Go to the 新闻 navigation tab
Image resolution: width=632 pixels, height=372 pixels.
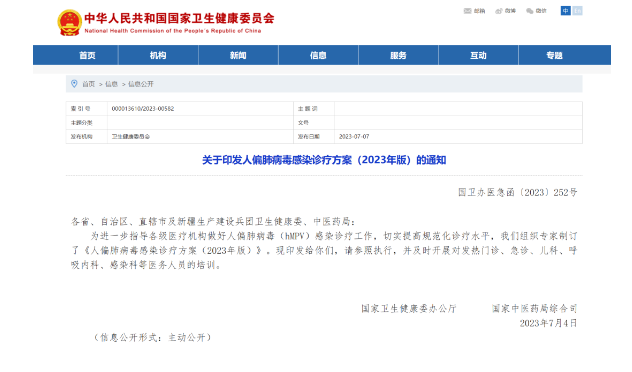(238, 55)
